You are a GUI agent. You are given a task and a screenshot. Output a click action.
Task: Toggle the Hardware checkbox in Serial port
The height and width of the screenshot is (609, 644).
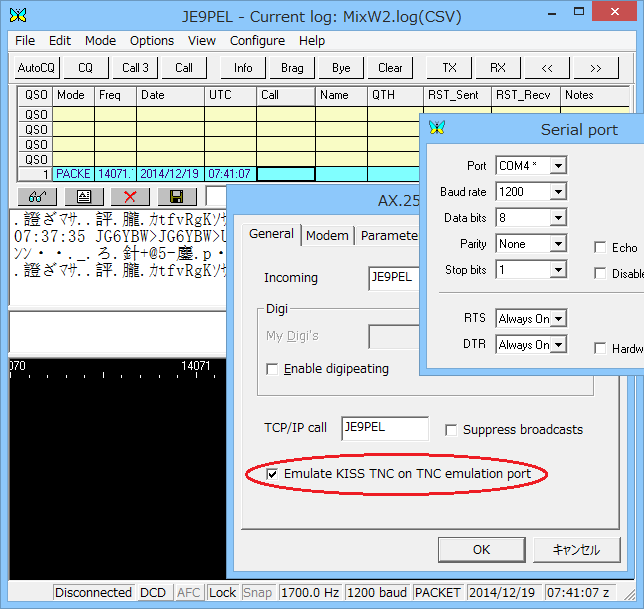(600, 349)
